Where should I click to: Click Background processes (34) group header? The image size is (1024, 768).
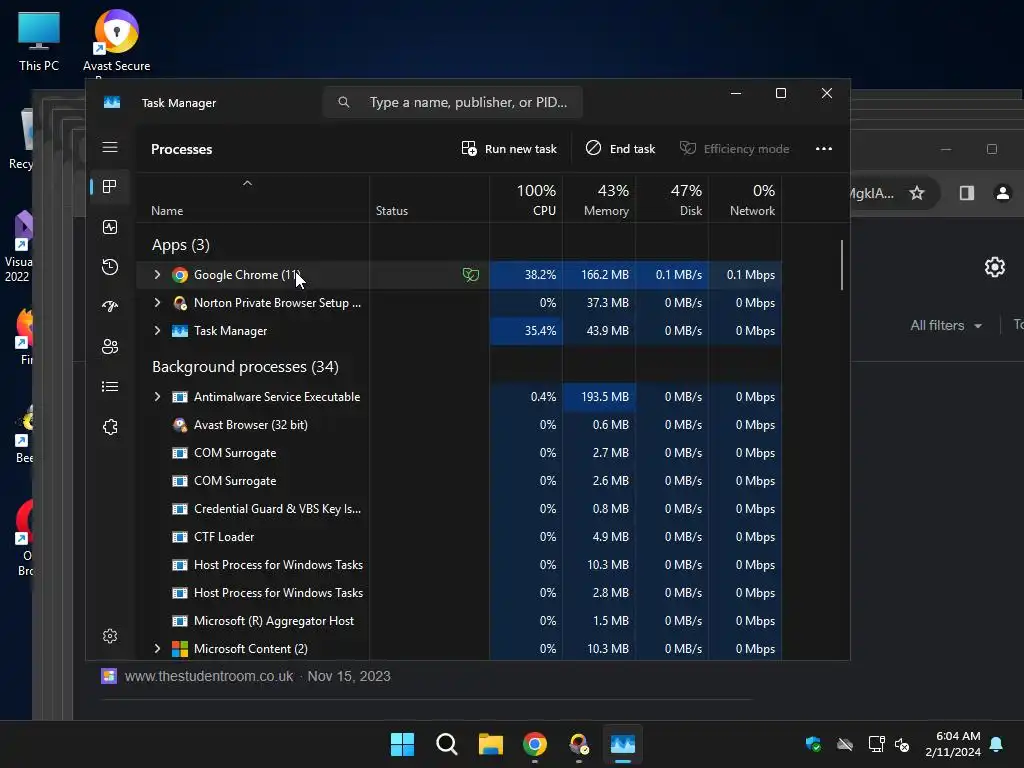point(246,367)
